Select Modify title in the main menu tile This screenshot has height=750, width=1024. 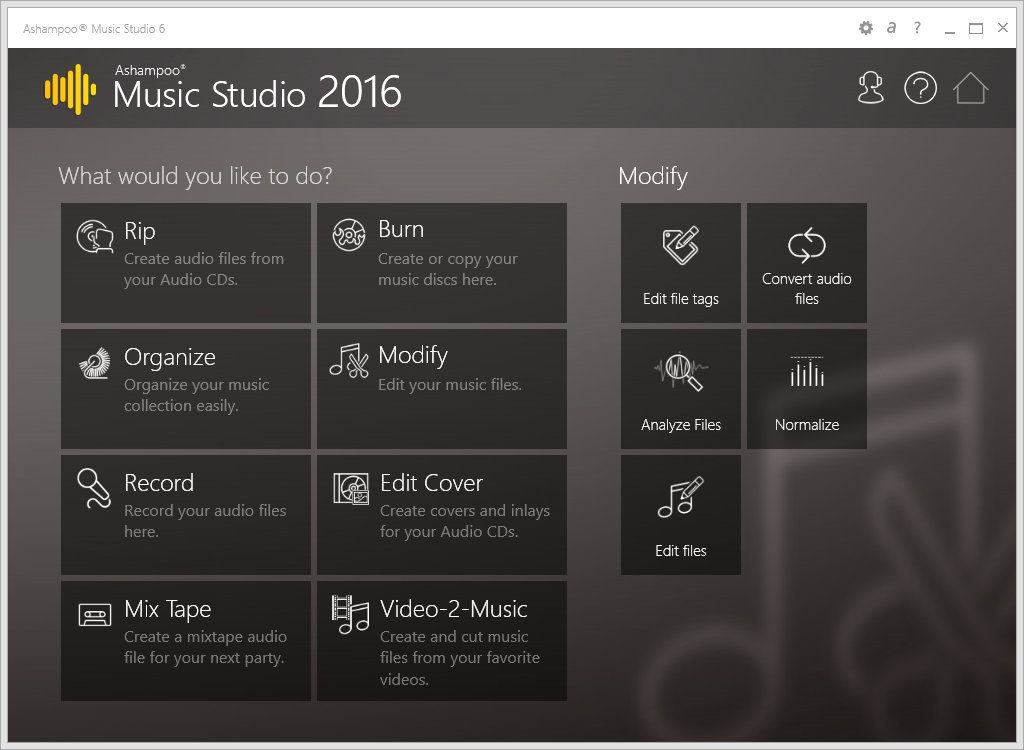413,356
